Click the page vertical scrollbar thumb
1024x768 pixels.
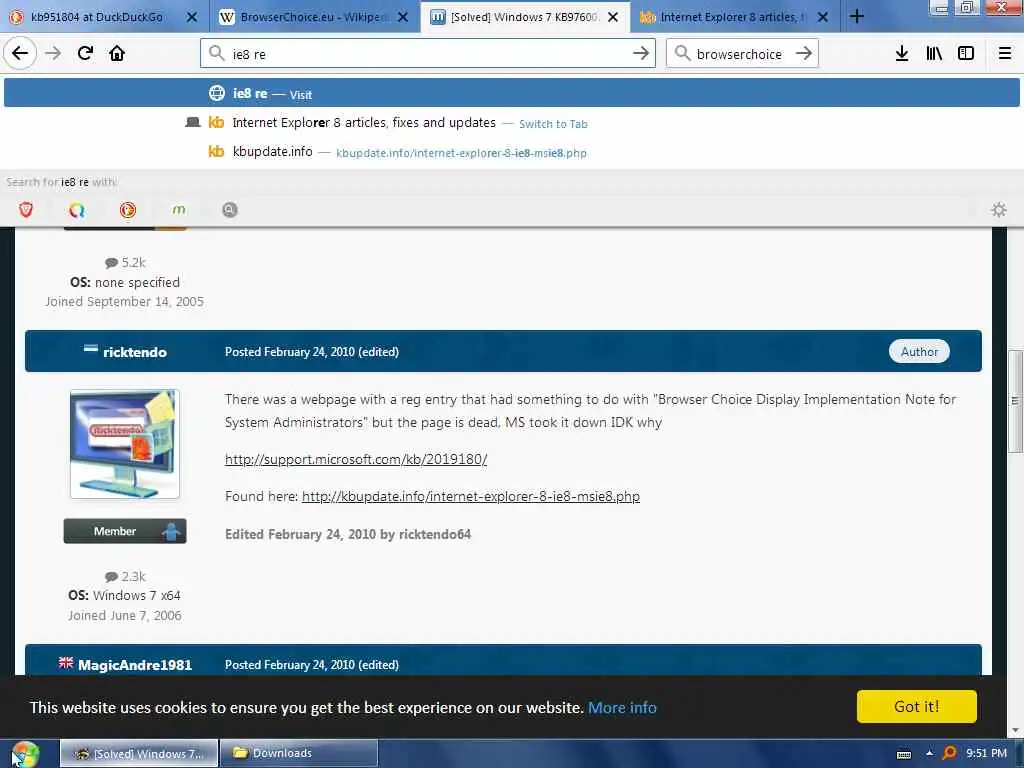tap(1015, 401)
